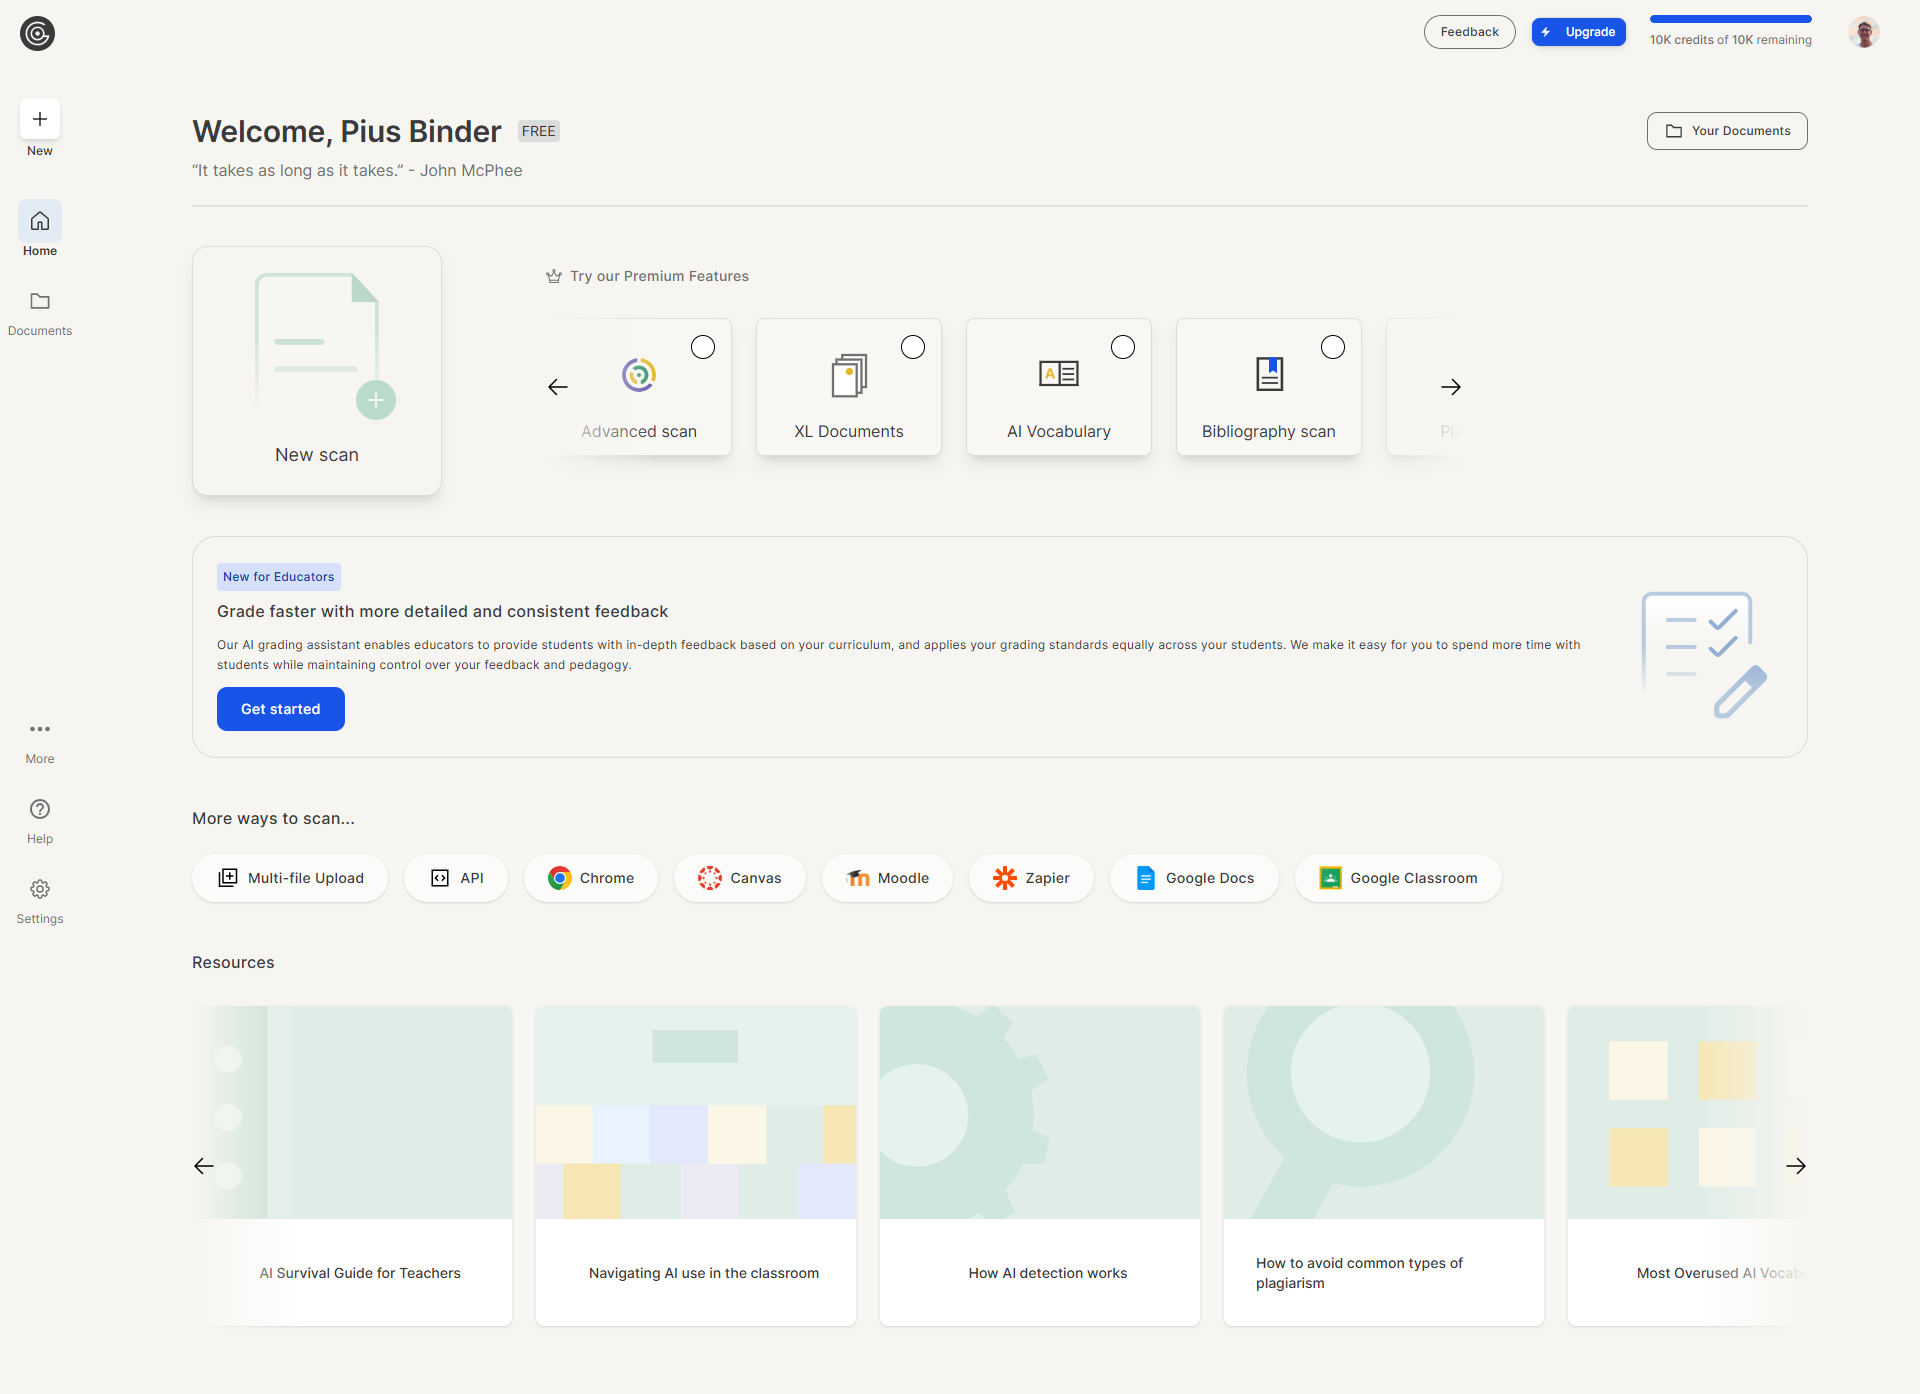Viewport: 1920px width, 1394px height.
Task: Click the Upgrade button
Action: (x=1579, y=32)
